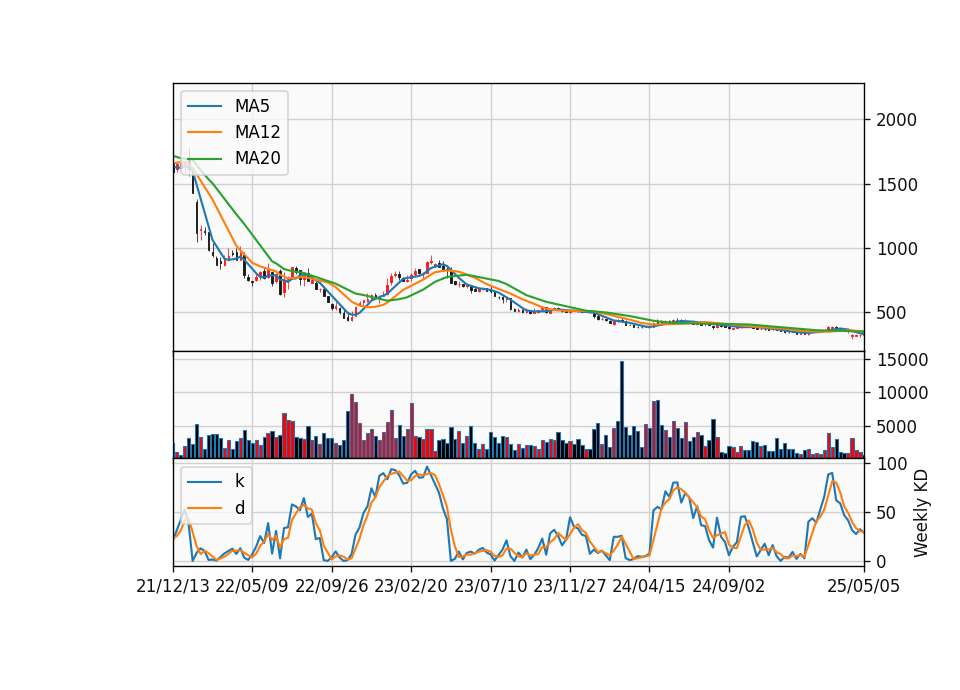Click the 21/12/13 date label

pos(173,586)
